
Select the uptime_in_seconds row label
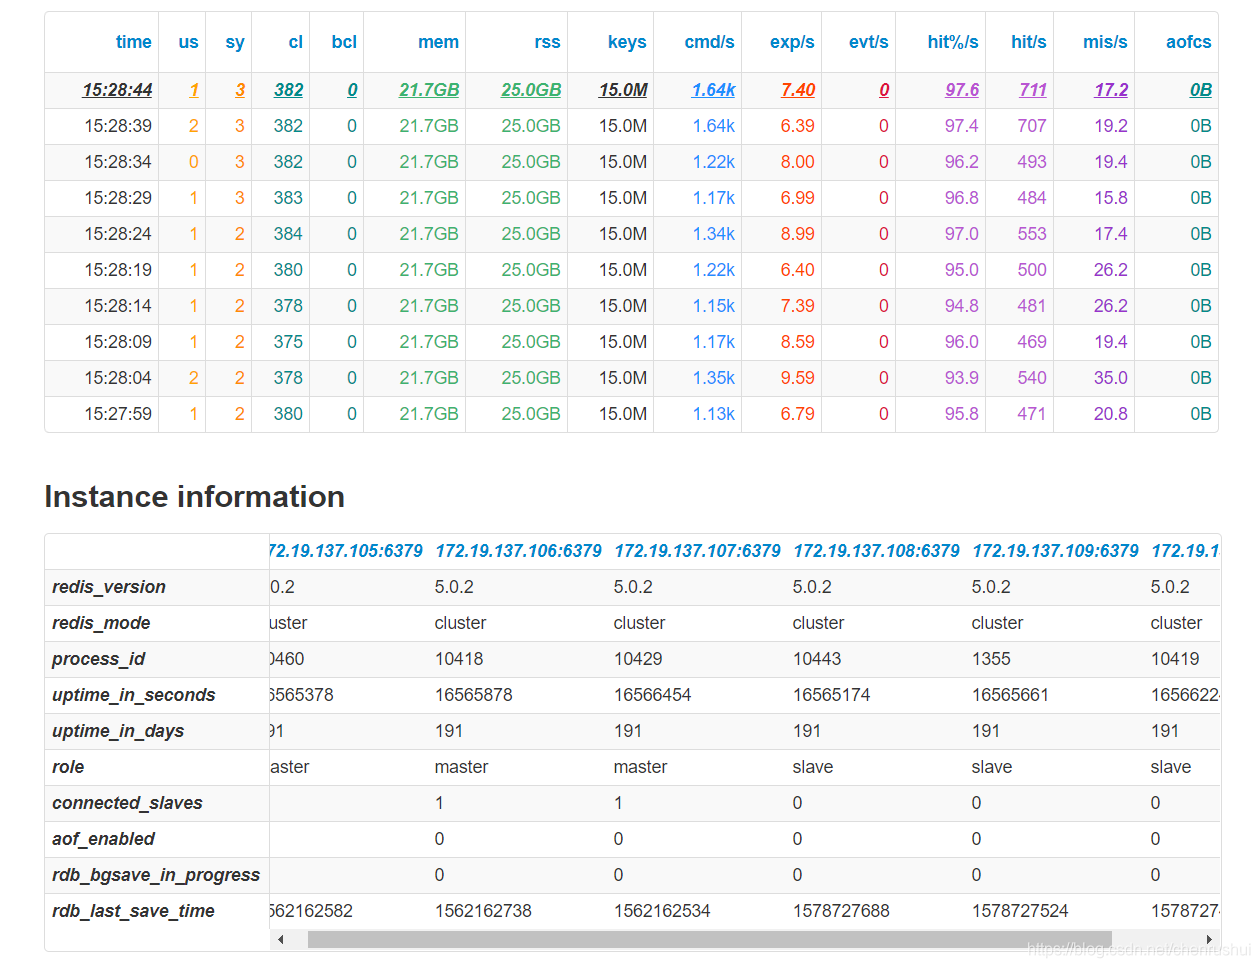click(133, 695)
